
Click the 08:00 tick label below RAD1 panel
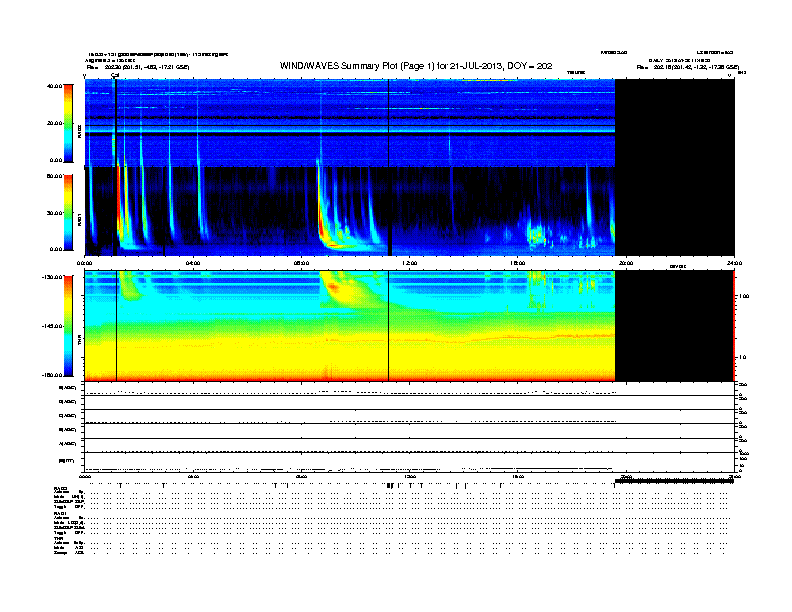pos(301,263)
